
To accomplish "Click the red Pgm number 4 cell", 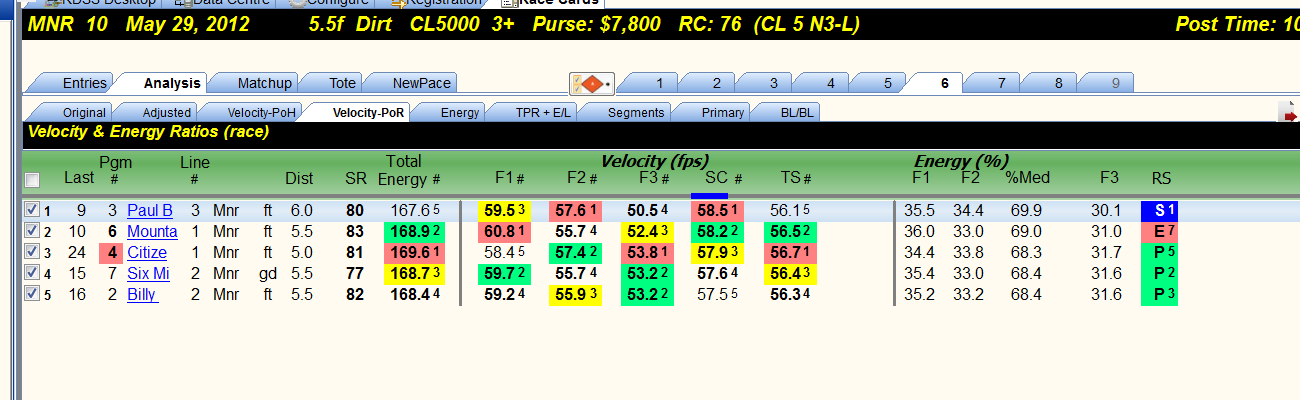I will pyautogui.click(x=113, y=253).
